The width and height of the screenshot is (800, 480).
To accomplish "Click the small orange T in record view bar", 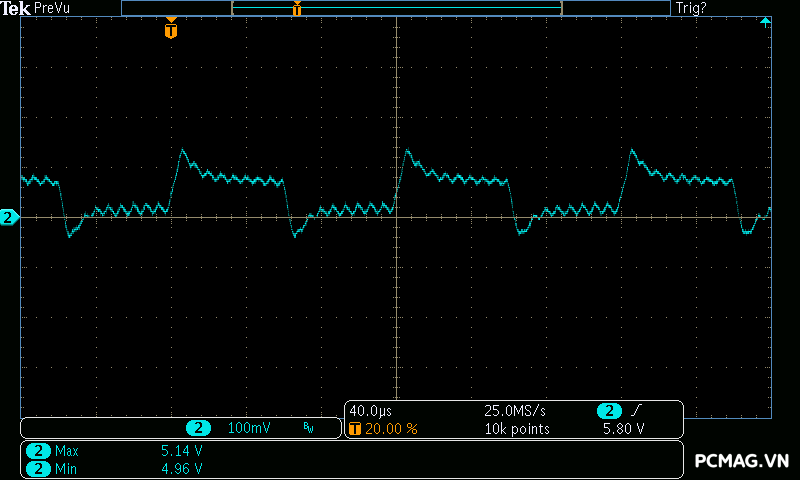I will (297, 9).
